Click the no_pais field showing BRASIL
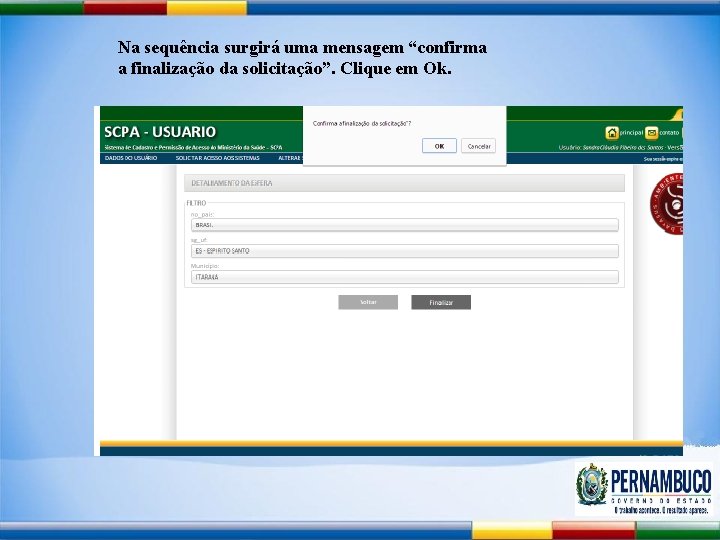The height and width of the screenshot is (540, 720). 405,225
